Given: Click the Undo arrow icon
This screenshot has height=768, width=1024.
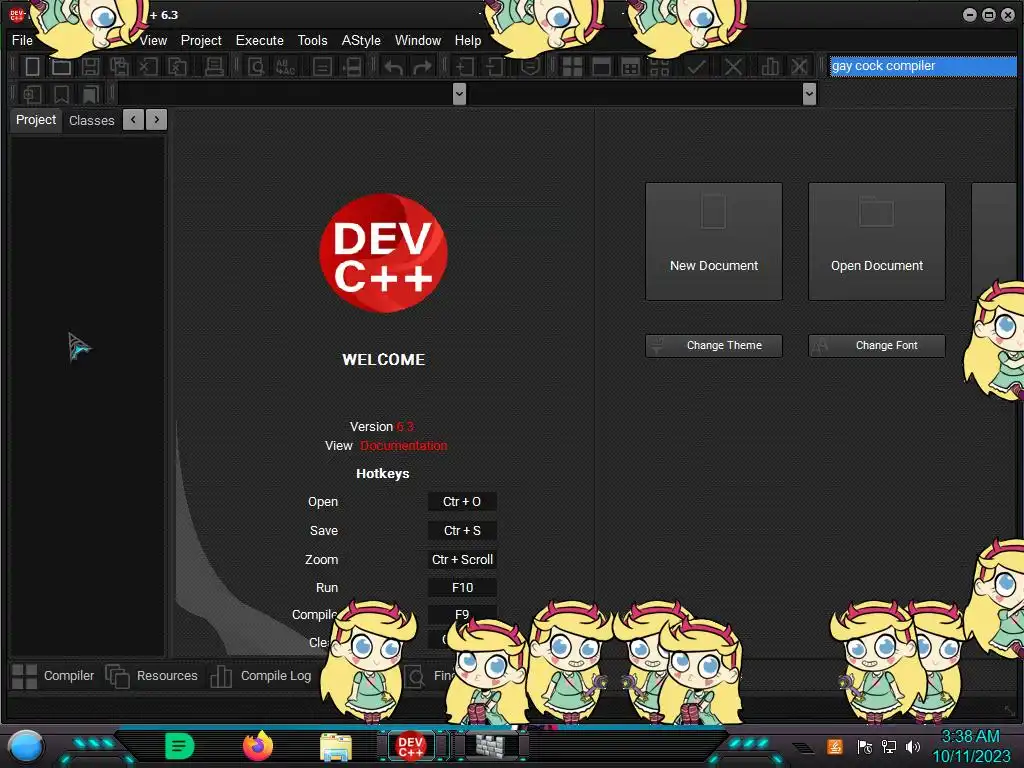Looking at the screenshot, I should click(393, 66).
